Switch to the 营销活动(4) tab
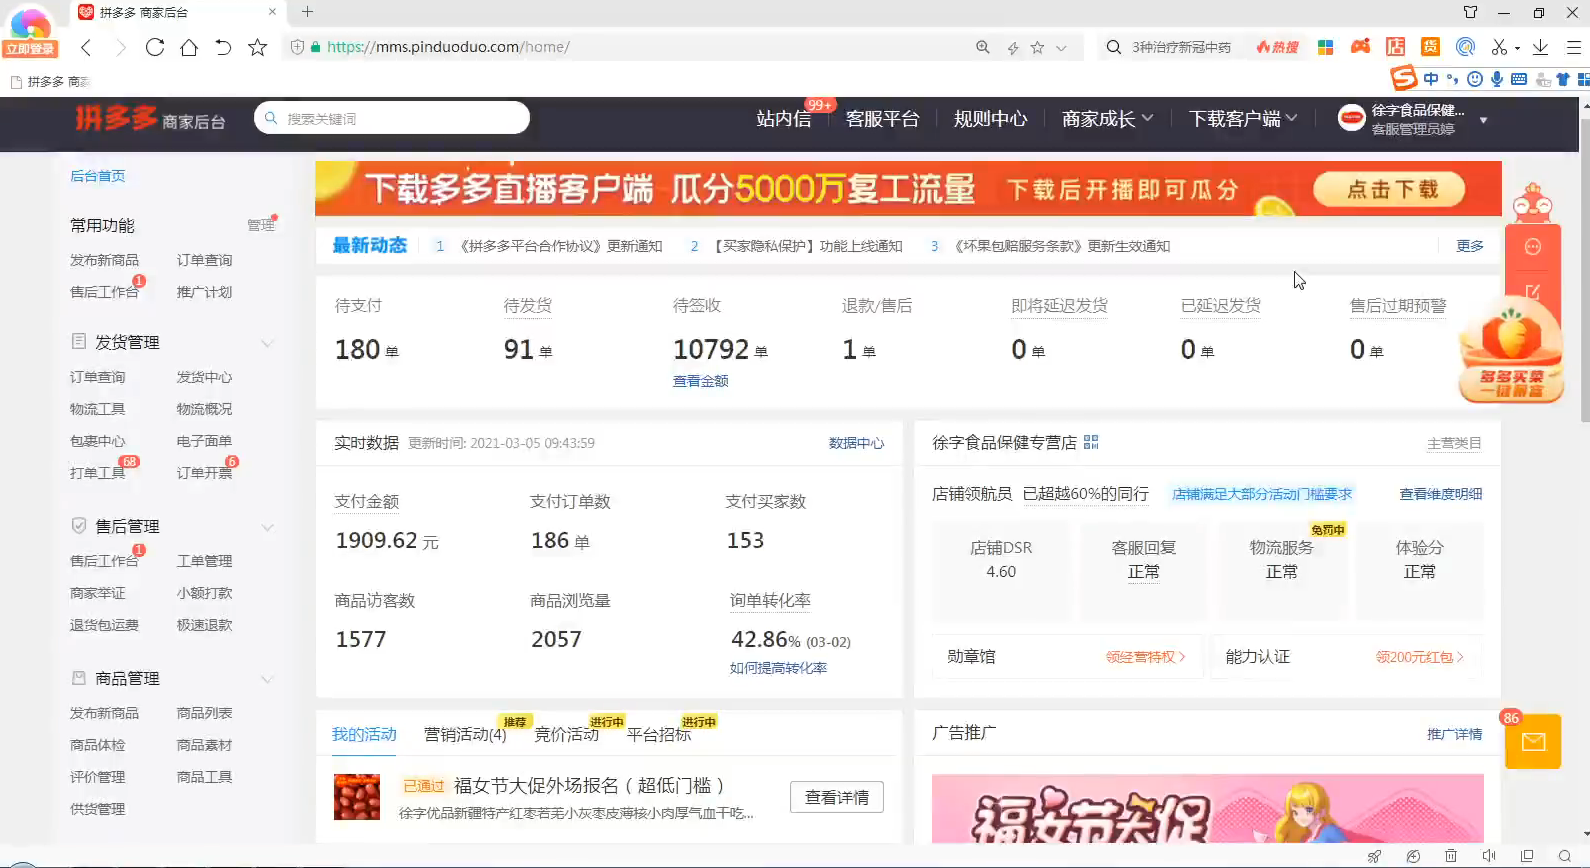Image resolution: width=1590 pixels, height=868 pixels. 465,734
